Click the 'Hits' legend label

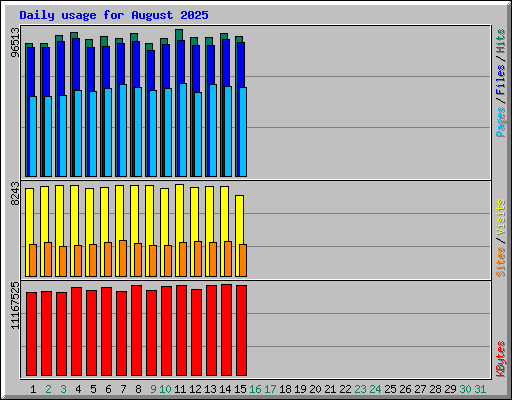click(x=501, y=41)
